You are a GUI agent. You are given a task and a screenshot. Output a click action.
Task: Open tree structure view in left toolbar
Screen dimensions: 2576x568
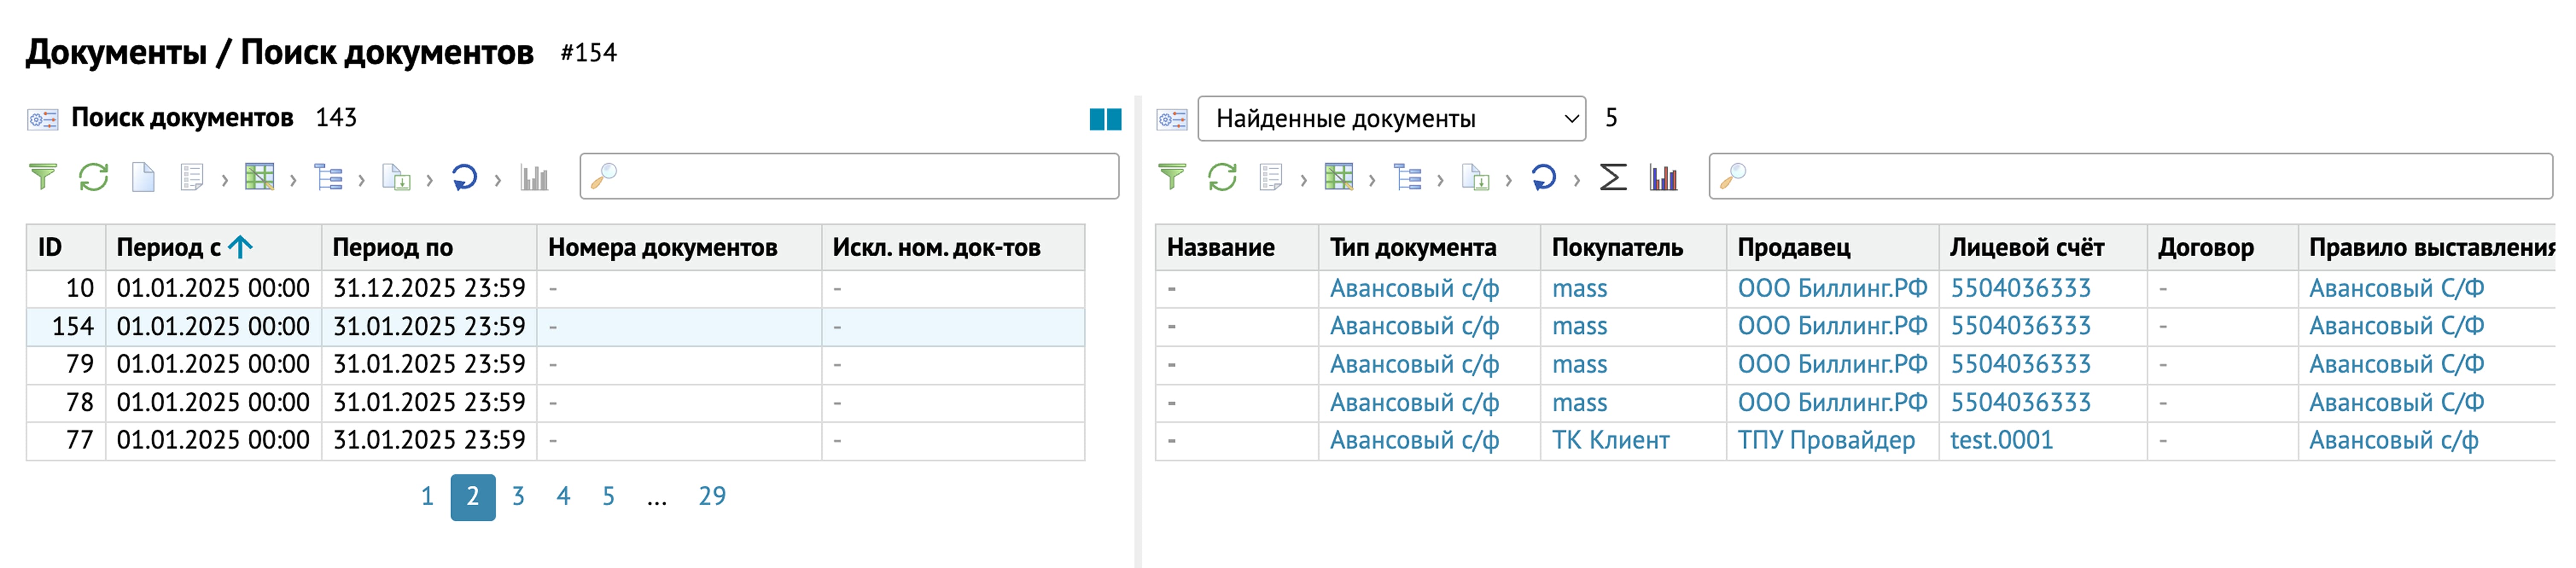click(x=328, y=177)
